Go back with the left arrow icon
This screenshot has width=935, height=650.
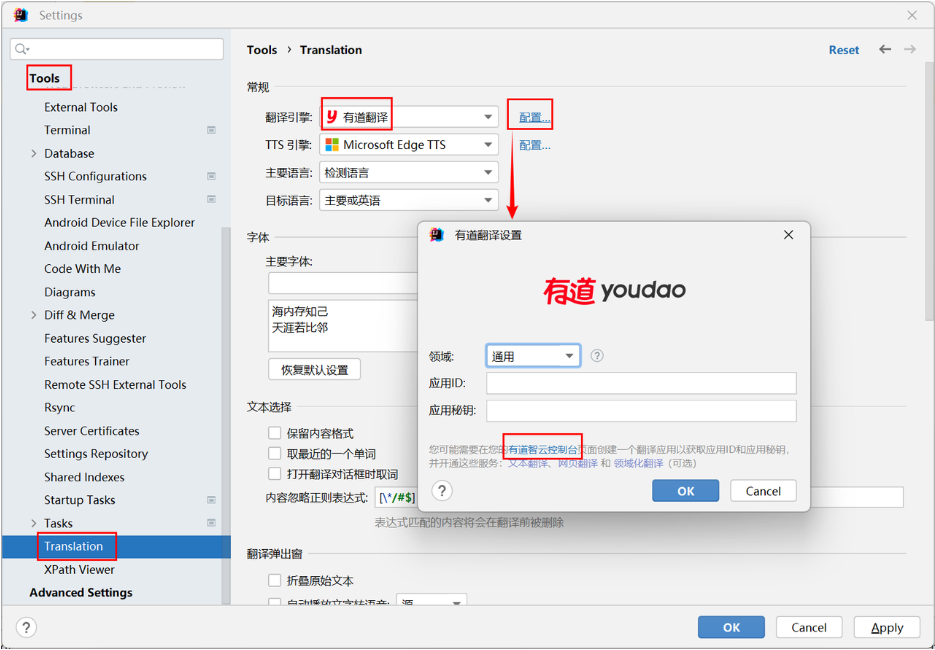click(885, 49)
